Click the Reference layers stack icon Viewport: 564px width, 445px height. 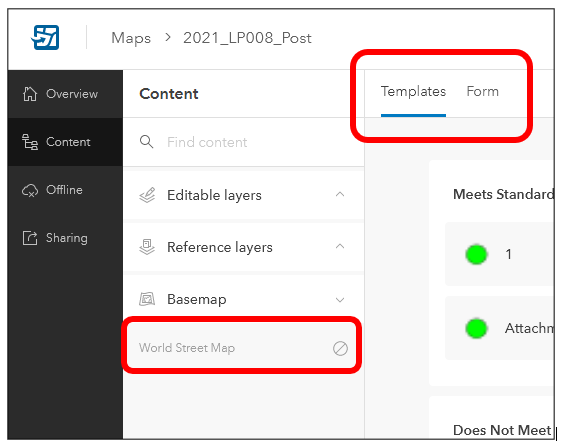[147, 247]
